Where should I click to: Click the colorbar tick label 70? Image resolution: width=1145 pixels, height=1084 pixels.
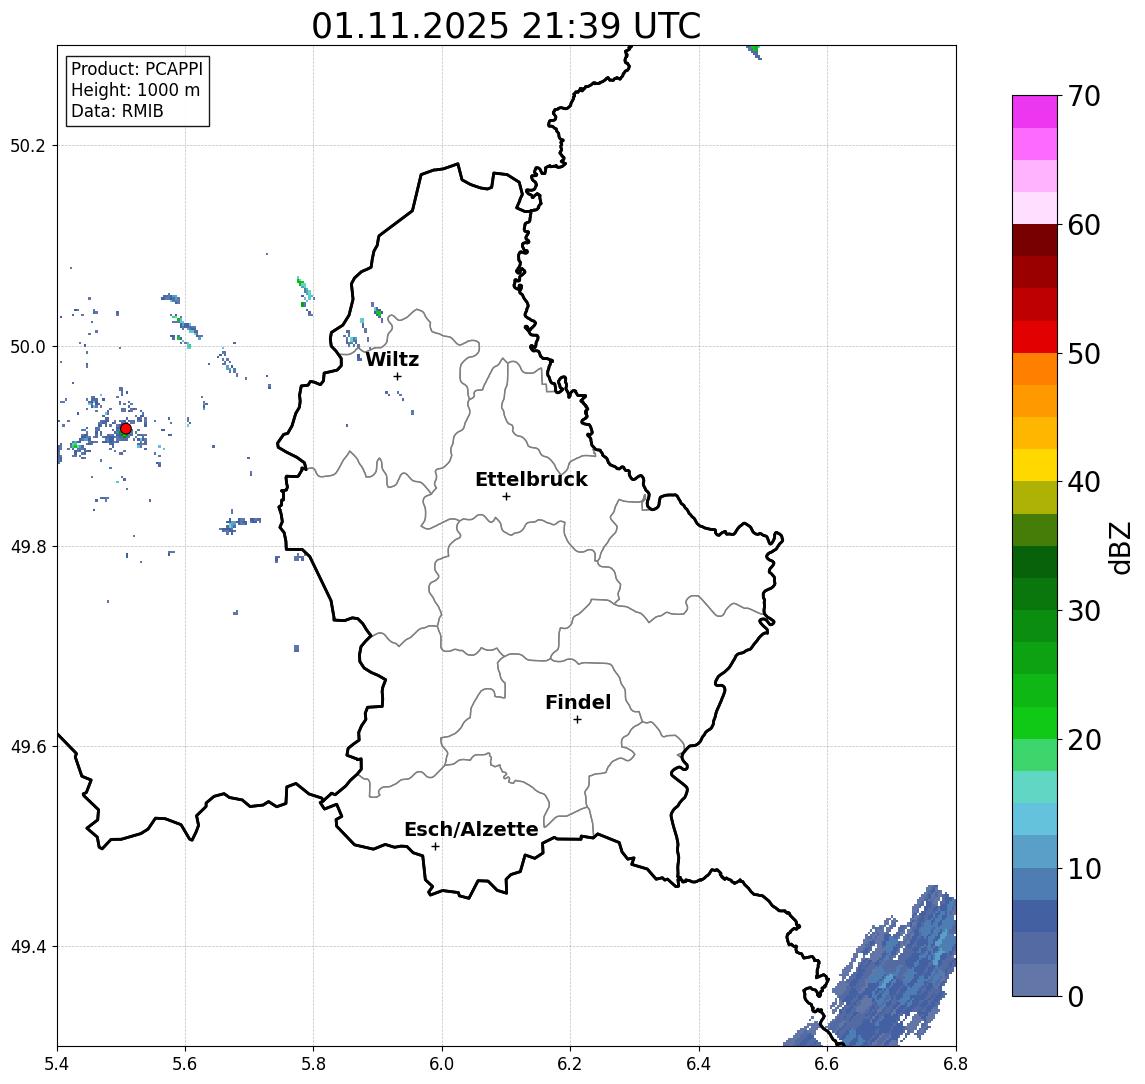pos(1084,96)
